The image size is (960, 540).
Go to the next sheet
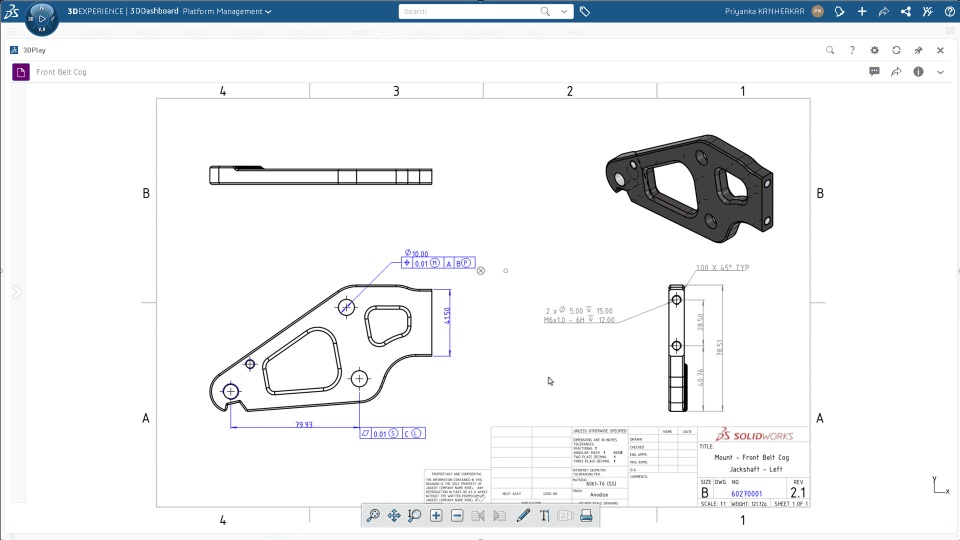(x=500, y=516)
